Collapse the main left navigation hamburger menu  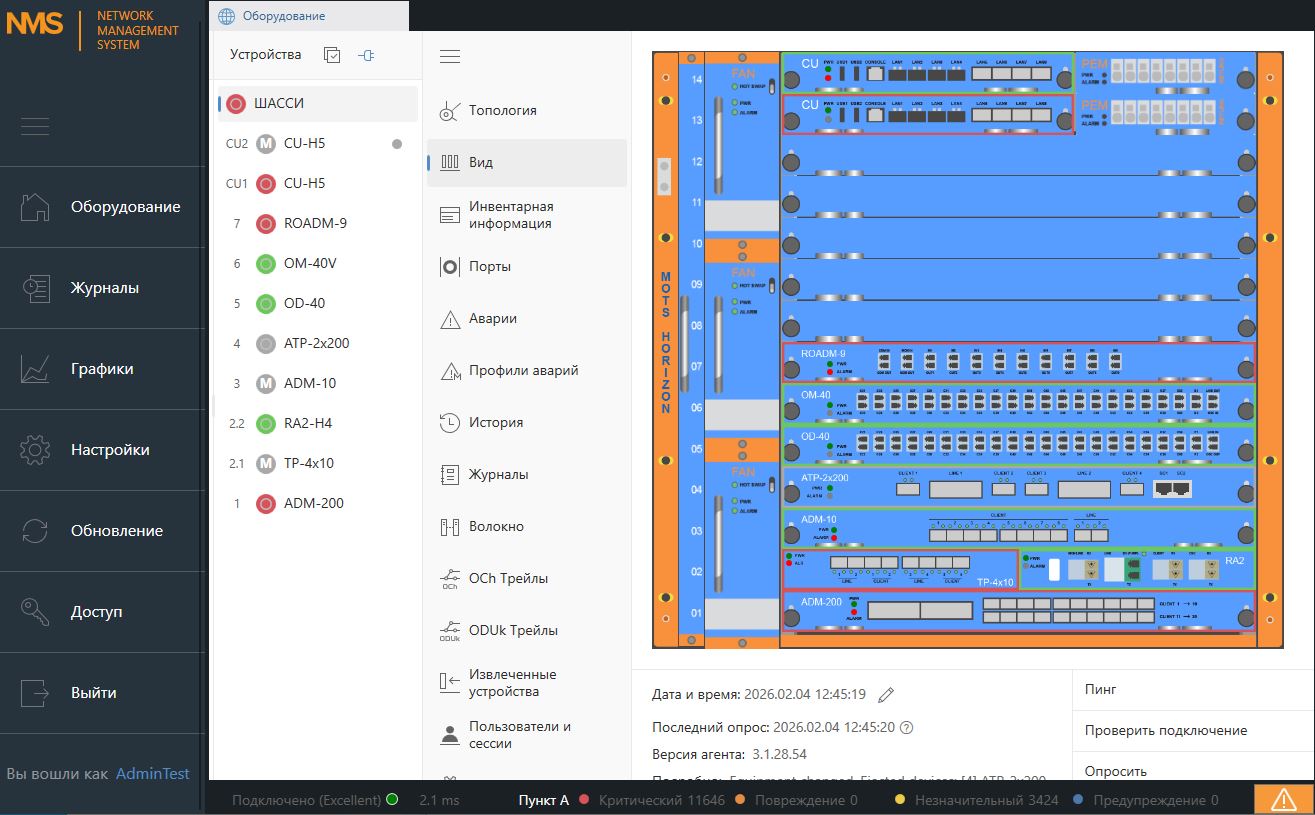point(35,126)
